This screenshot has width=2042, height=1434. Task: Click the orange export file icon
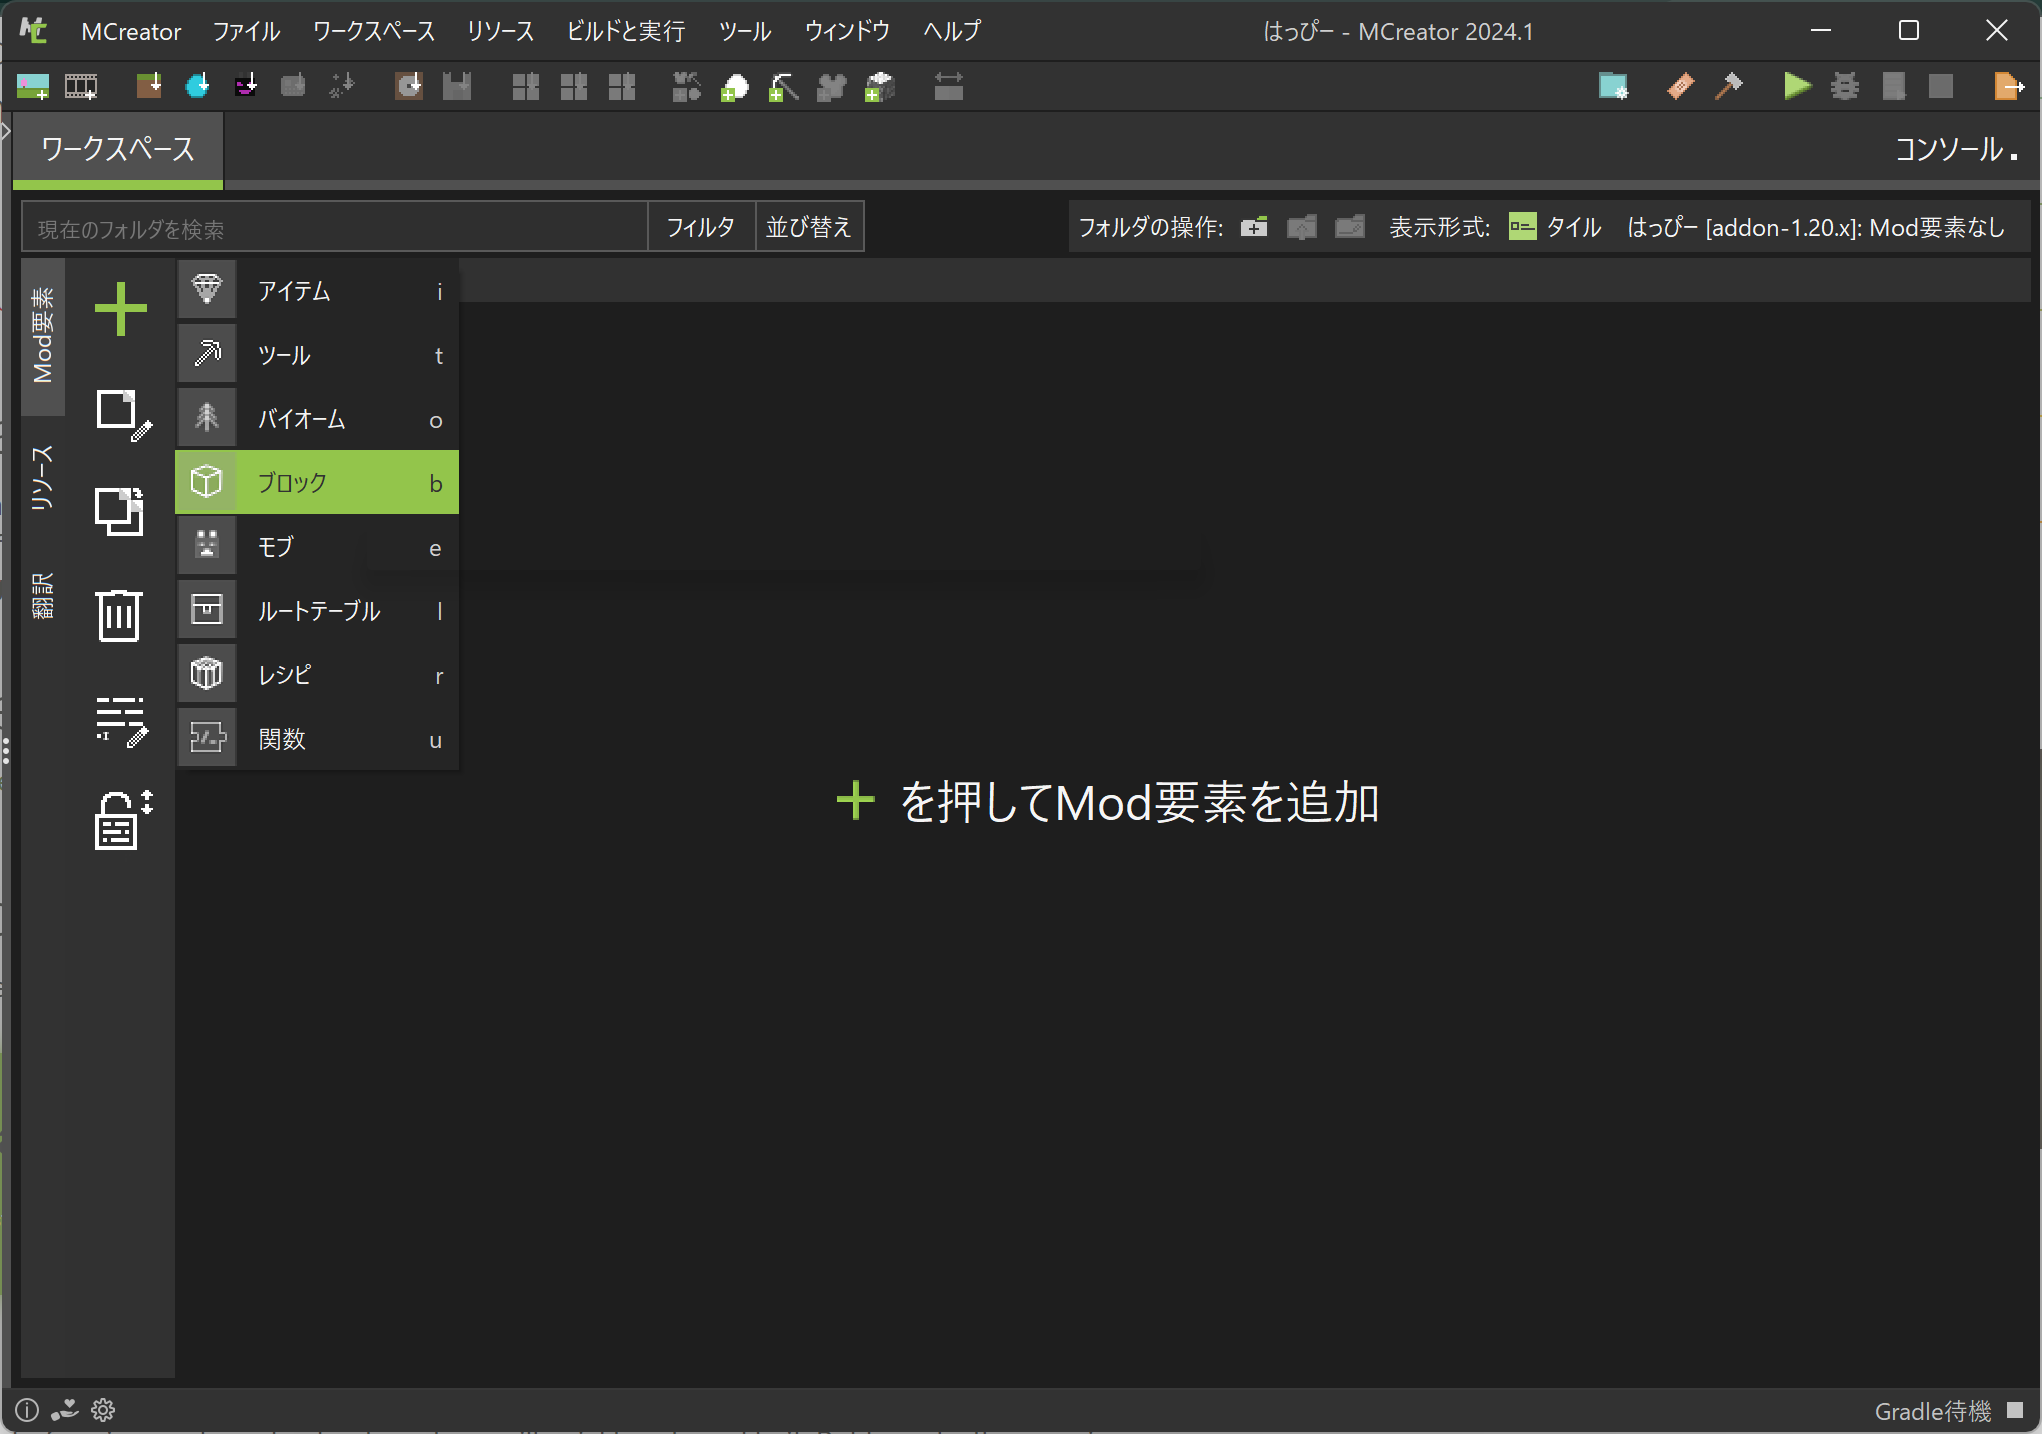(2008, 87)
